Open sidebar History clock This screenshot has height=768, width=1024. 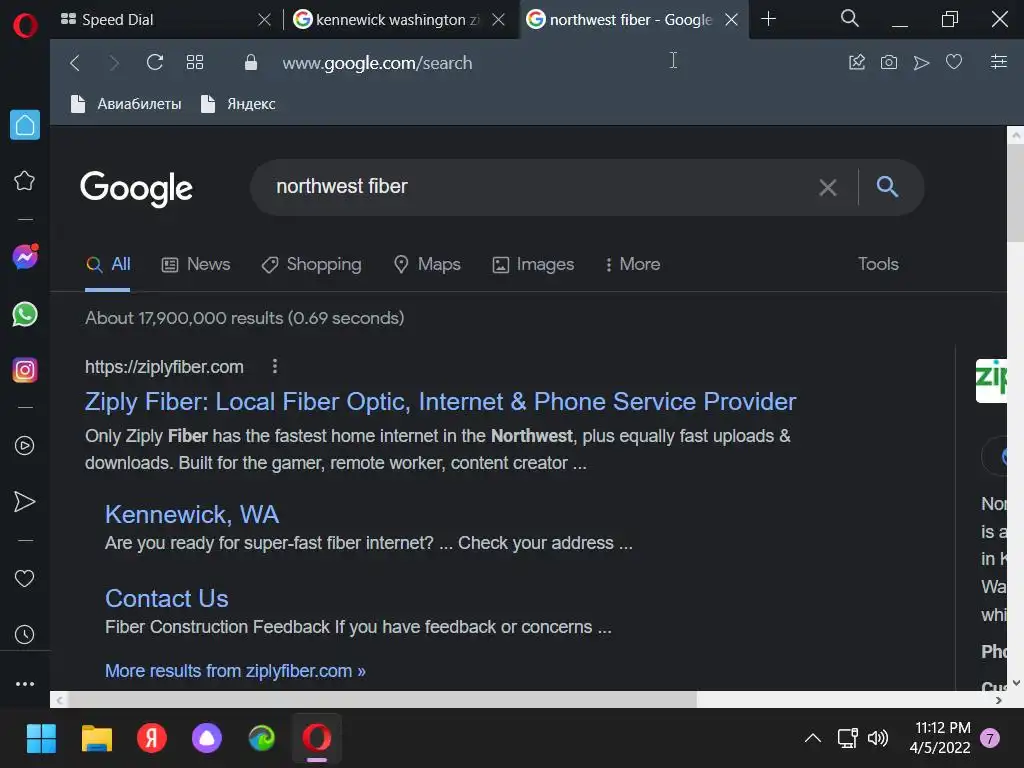pyautogui.click(x=25, y=634)
